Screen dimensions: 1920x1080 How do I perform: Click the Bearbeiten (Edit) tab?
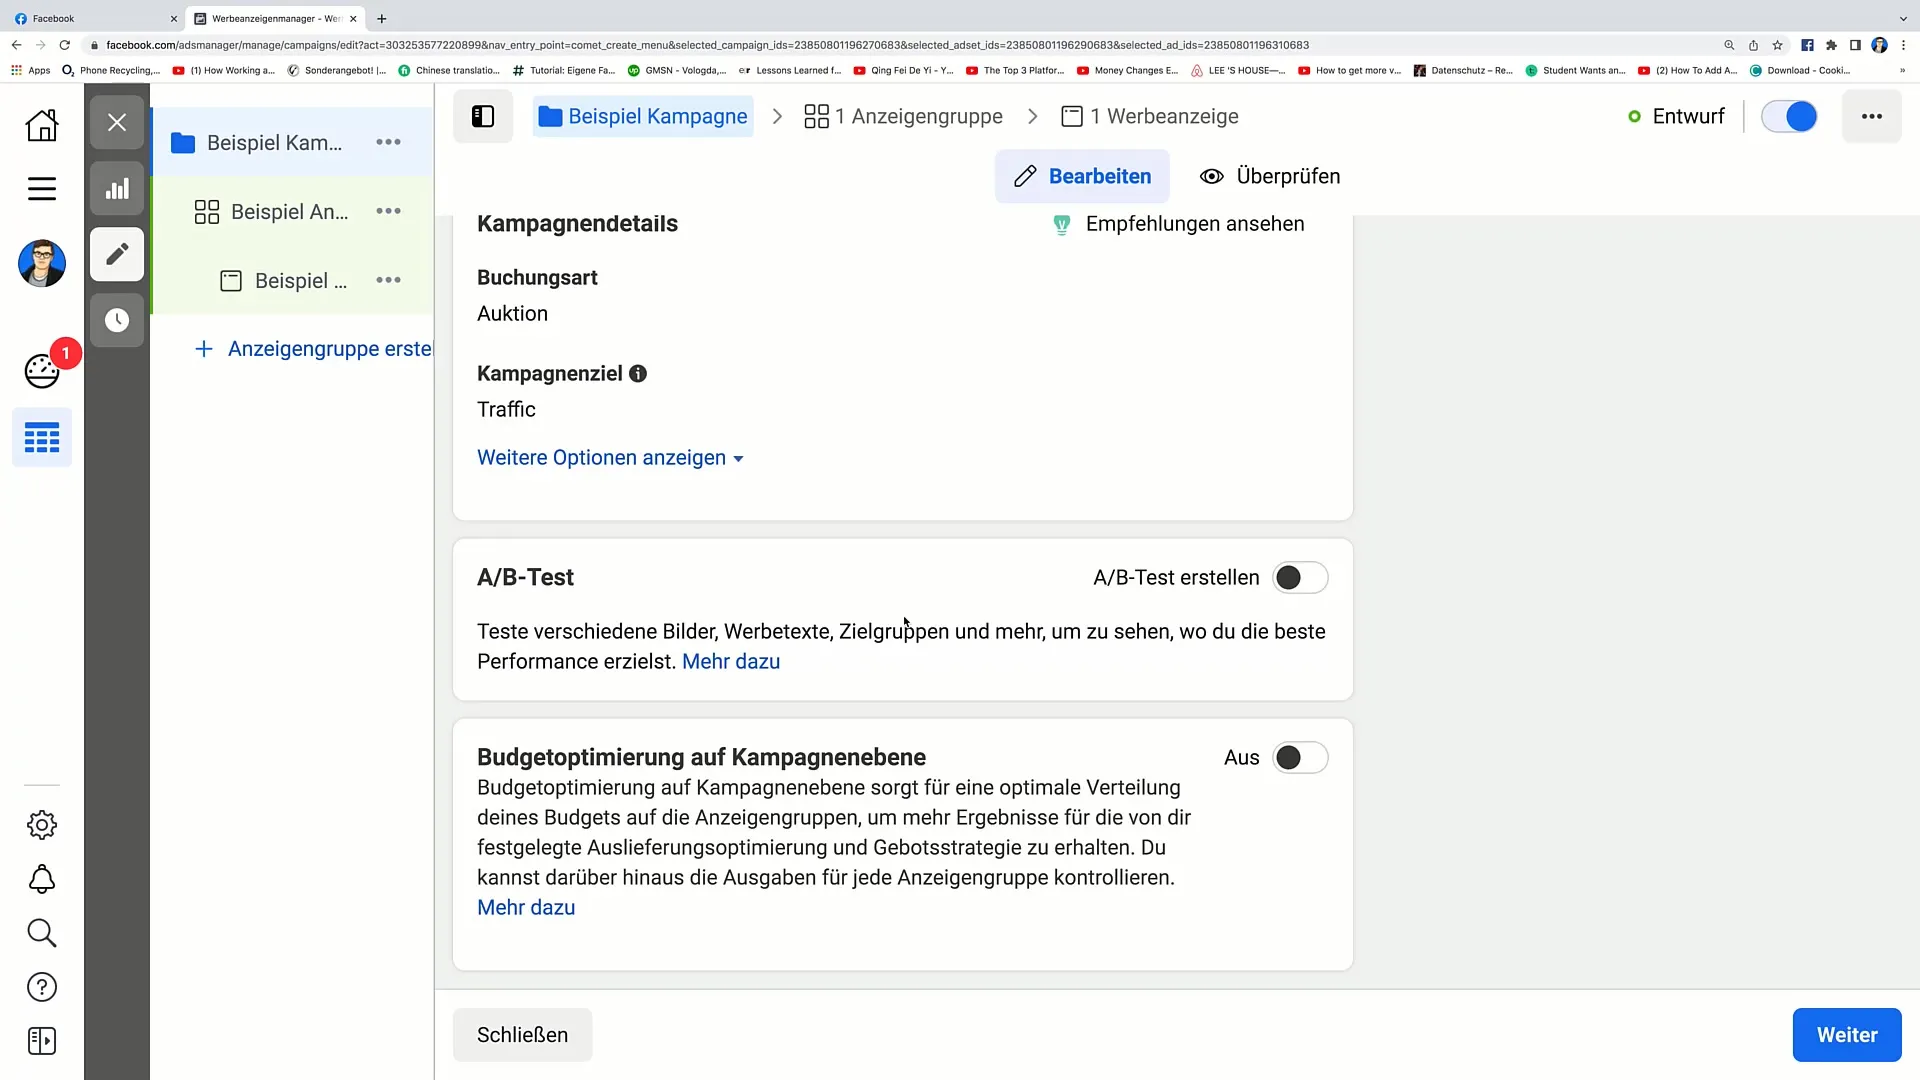(x=1085, y=177)
